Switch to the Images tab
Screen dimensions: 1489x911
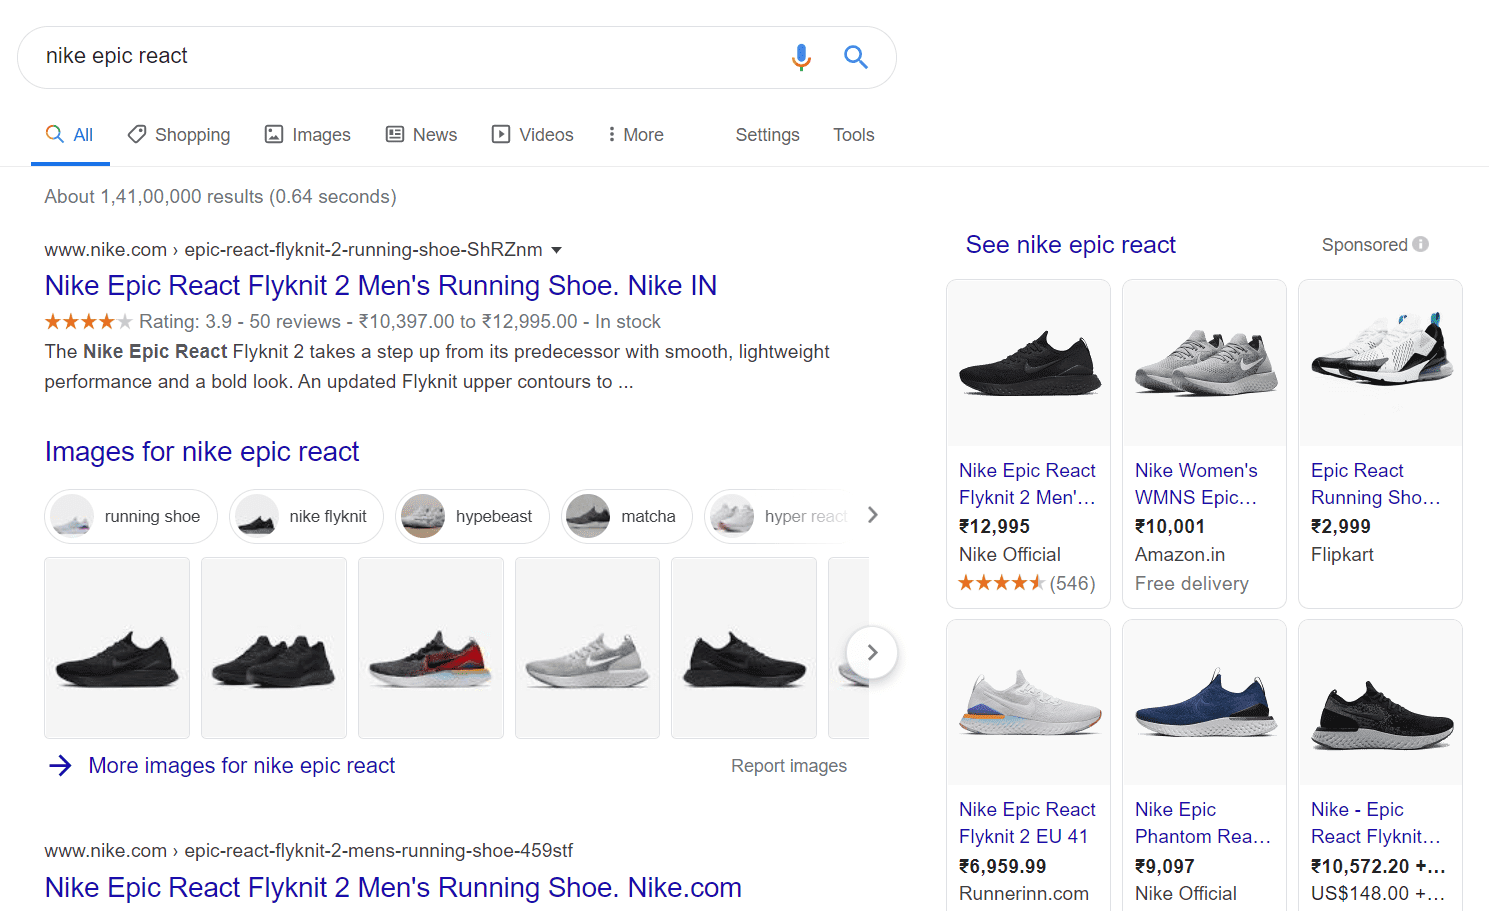point(307,135)
